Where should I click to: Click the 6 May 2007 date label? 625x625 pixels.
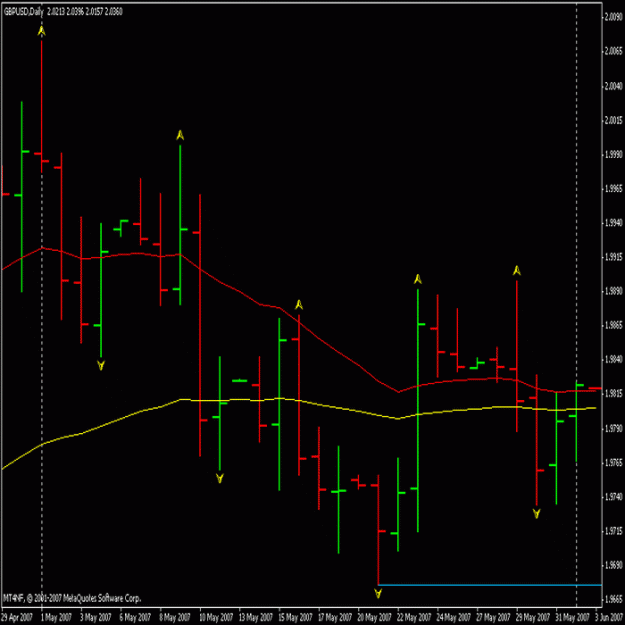tap(136, 618)
